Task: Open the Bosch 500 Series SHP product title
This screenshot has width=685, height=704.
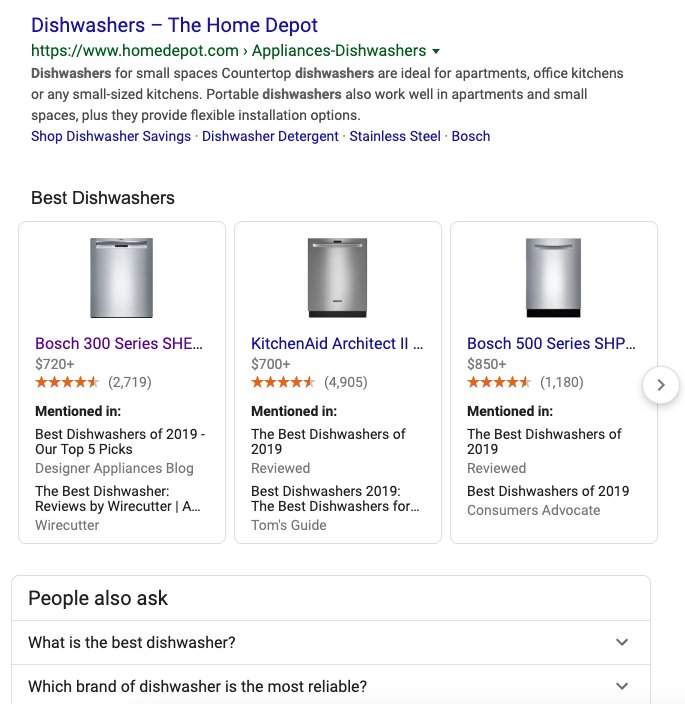Action: pyautogui.click(x=551, y=343)
